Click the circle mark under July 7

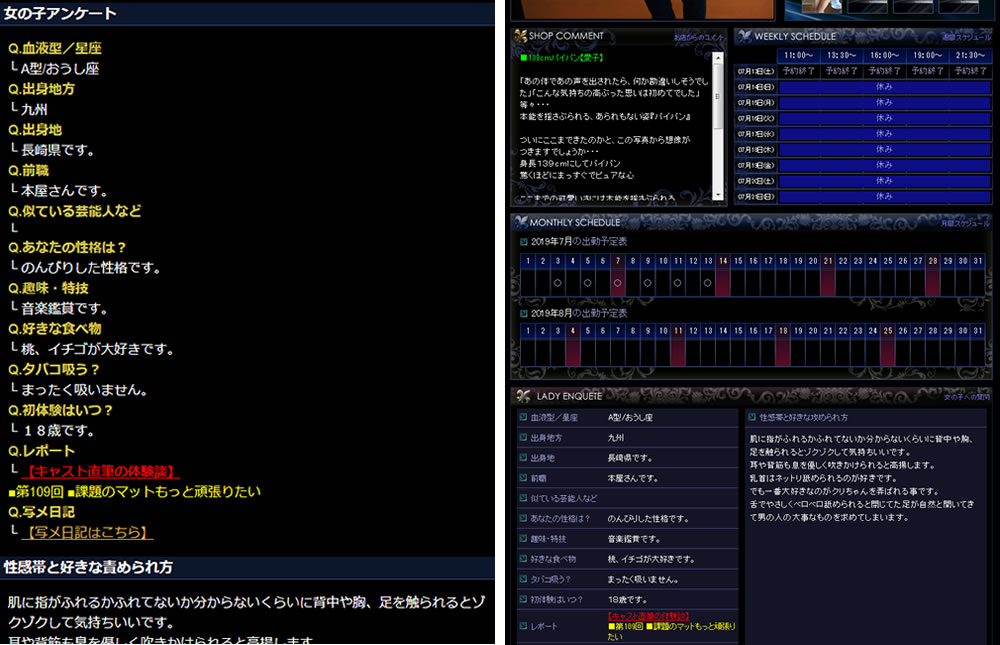coord(617,283)
